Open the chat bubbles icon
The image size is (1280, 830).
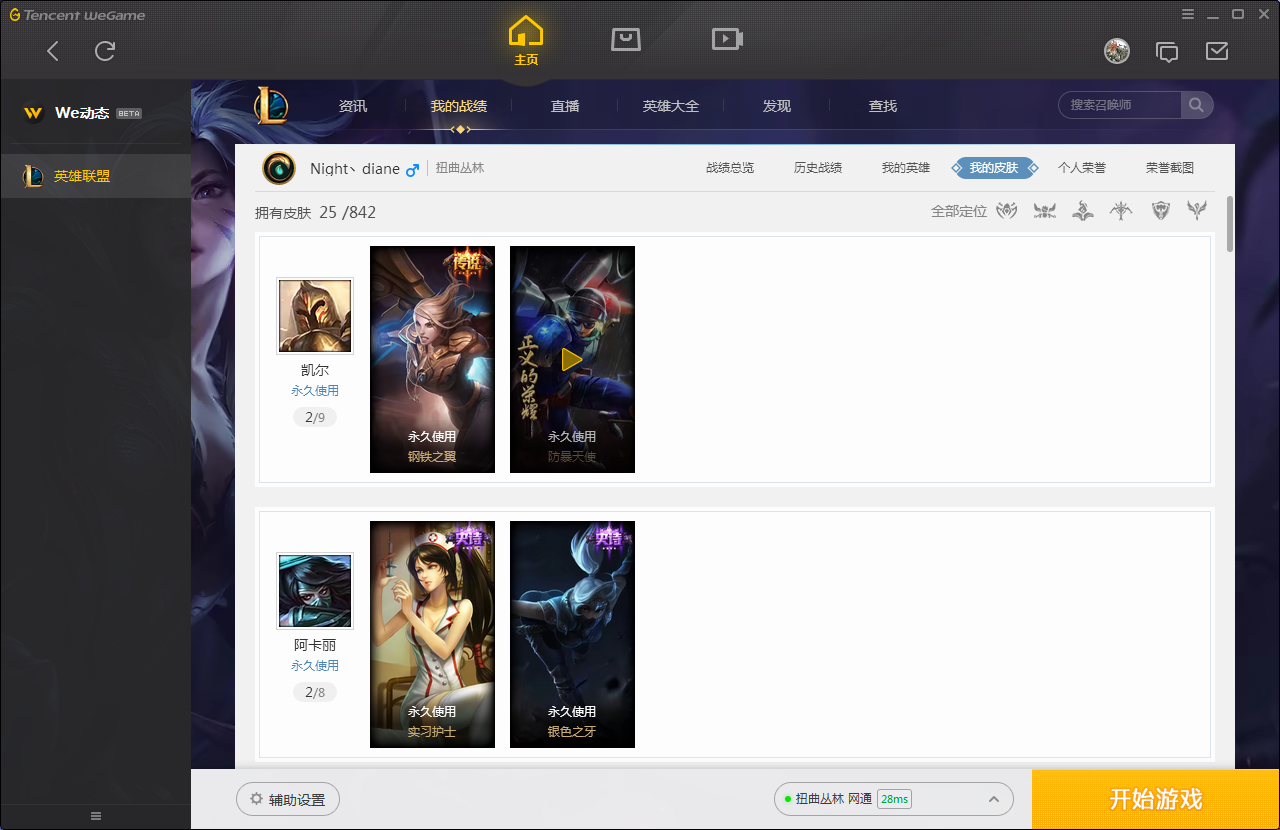pyautogui.click(x=1167, y=51)
